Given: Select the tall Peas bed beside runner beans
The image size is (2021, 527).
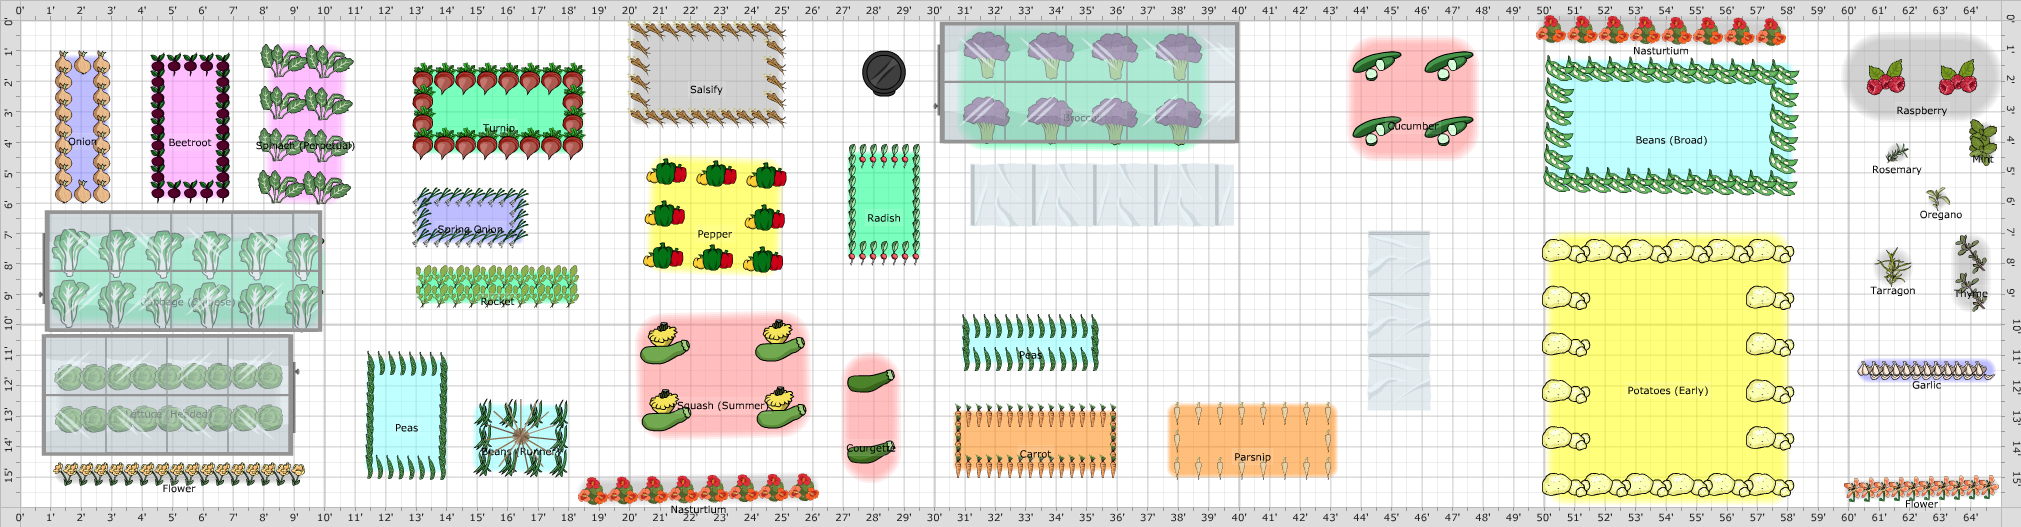Looking at the screenshot, I should [406, 416].
